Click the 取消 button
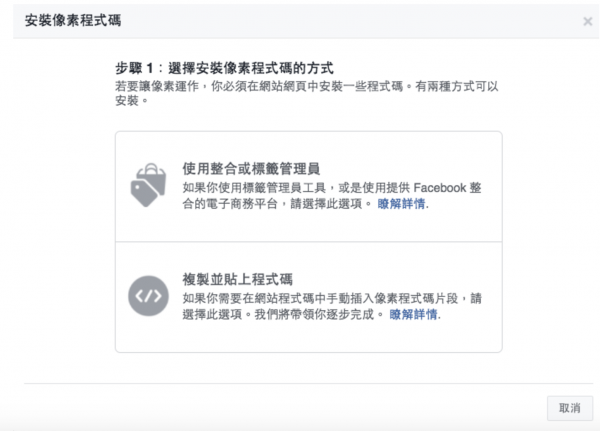The width and height of the screenshot is (600, 431). pos(570,408)
